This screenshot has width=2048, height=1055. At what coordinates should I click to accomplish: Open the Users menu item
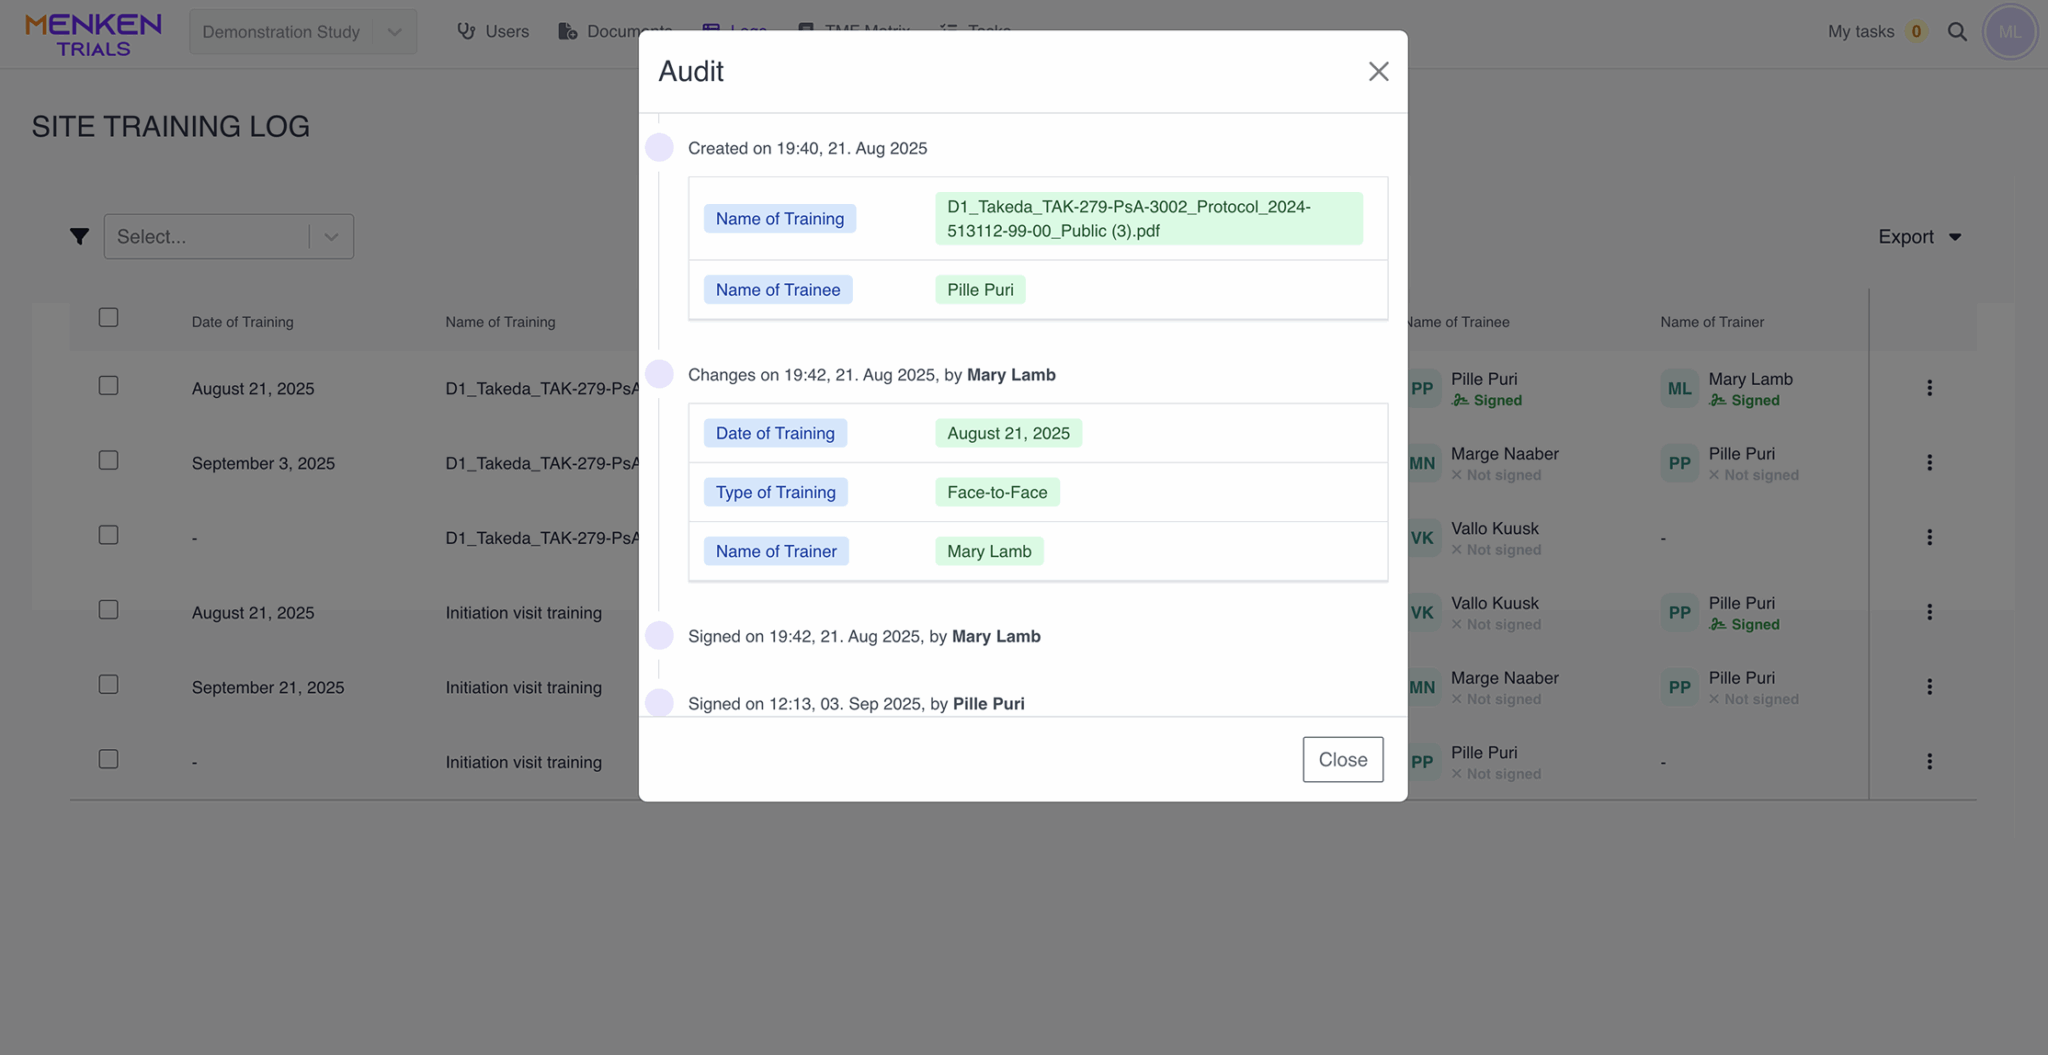[507, 32]
